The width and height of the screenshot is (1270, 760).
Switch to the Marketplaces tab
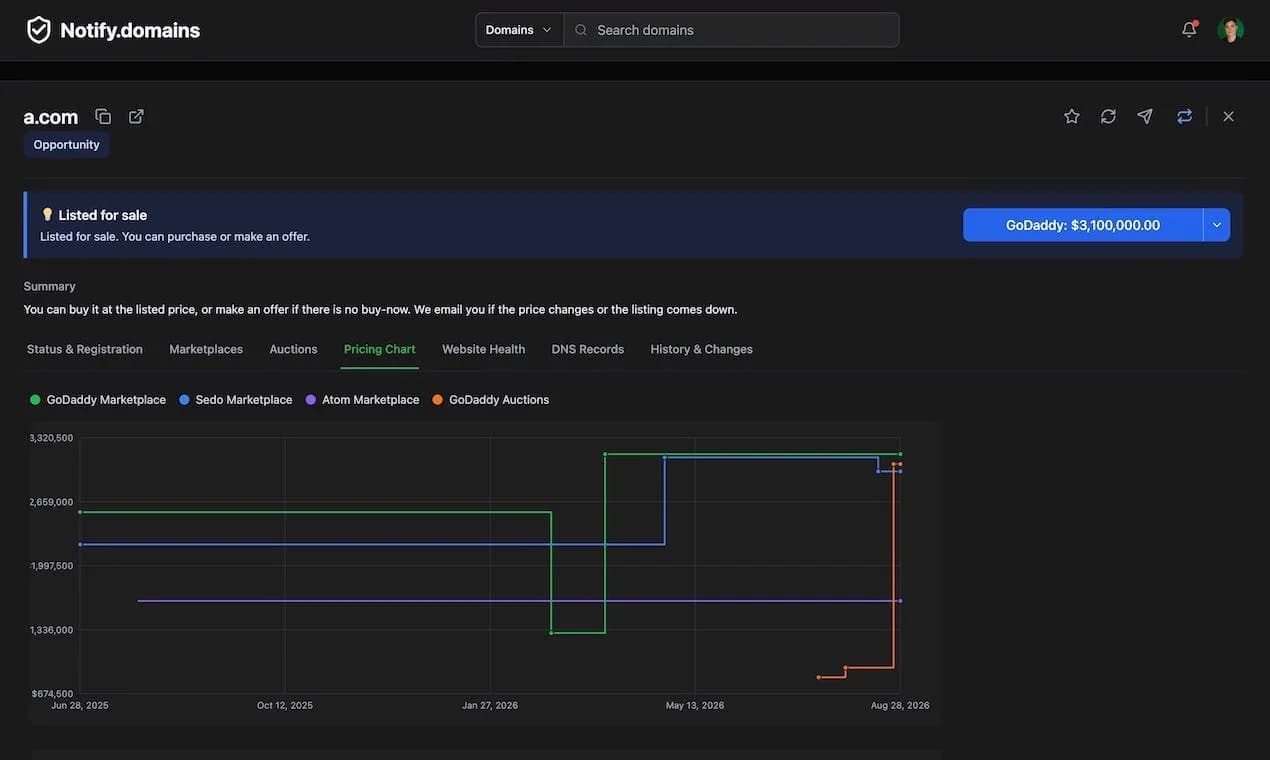pyautogui.click(x=206, y=349)
